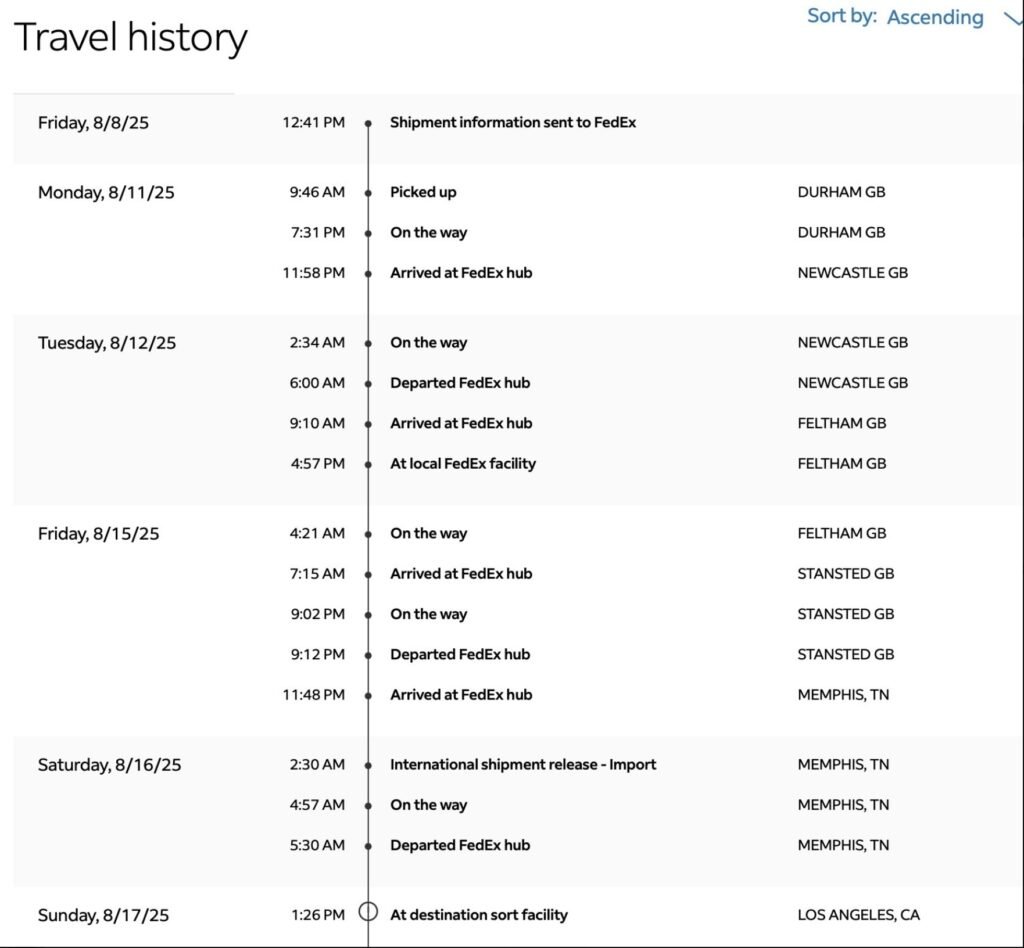Click the dot beside International shipment release
The width and height of the screenshot is (1024, 948).
[x=368, y=765]
